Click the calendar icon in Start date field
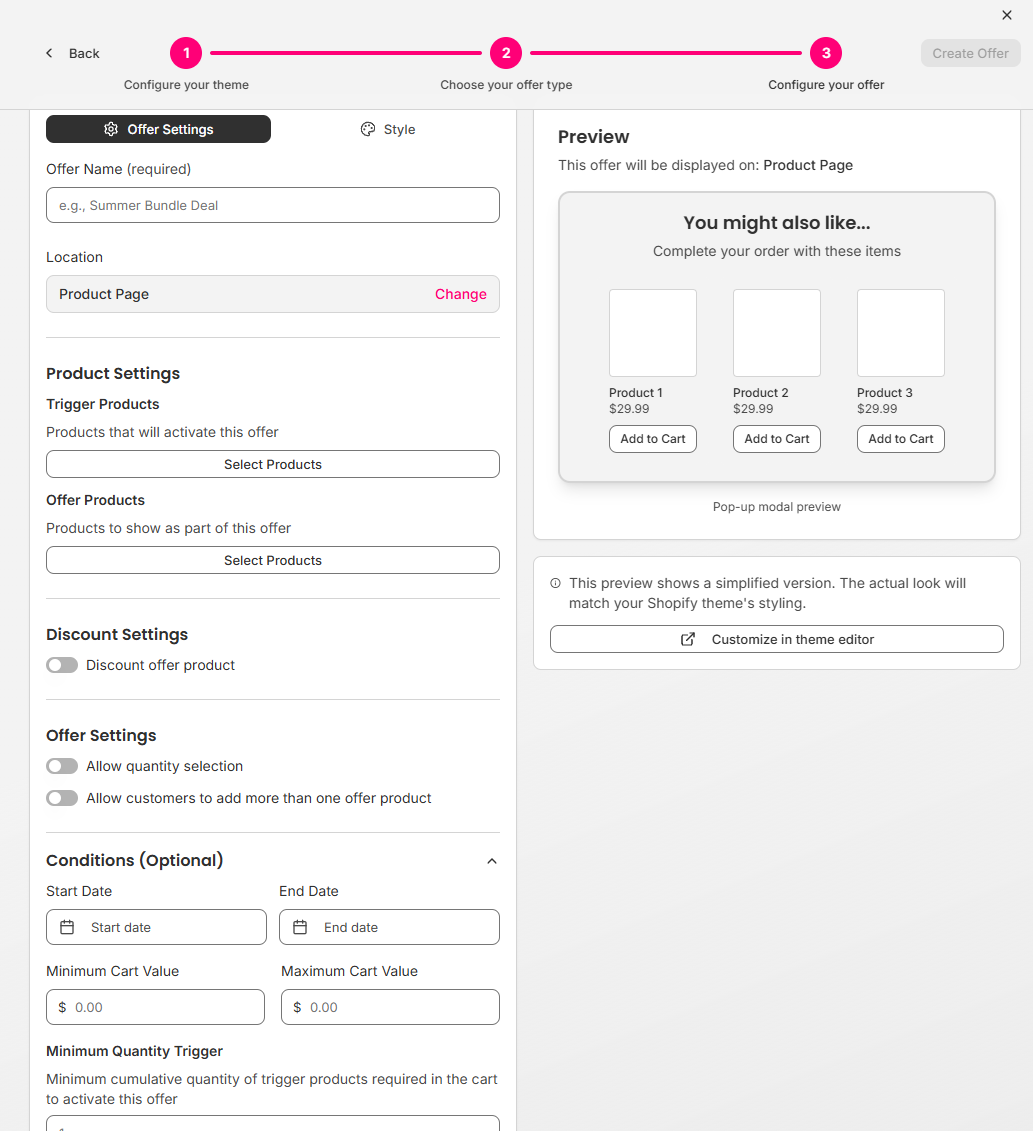 pos(67,928)
